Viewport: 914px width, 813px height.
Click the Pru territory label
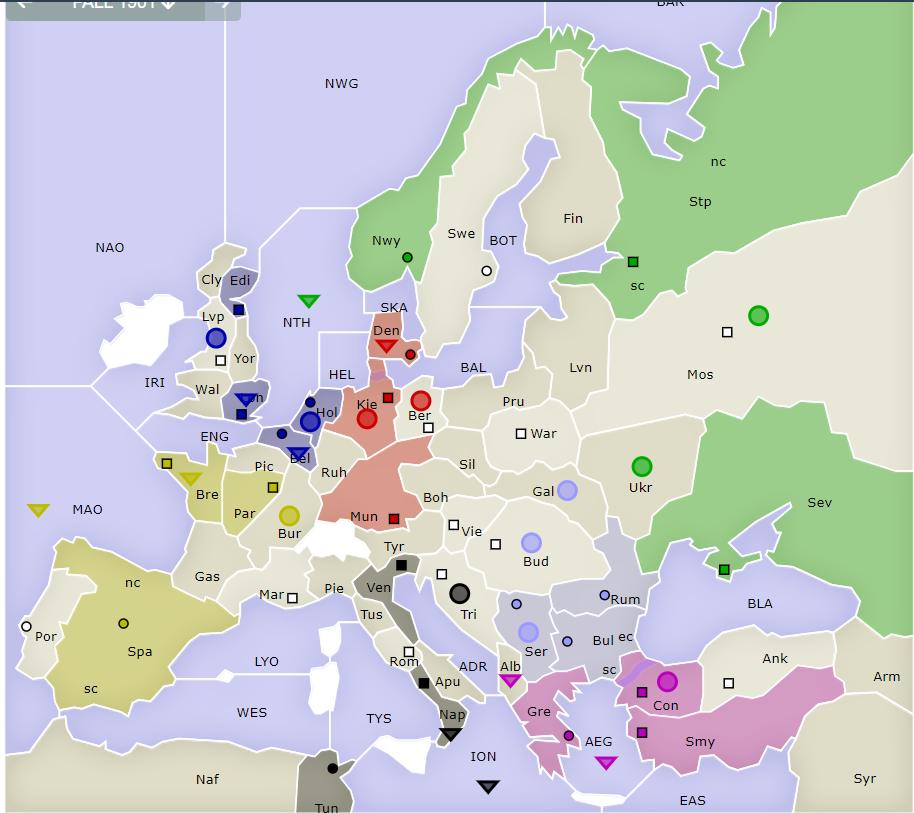point(514,402)
